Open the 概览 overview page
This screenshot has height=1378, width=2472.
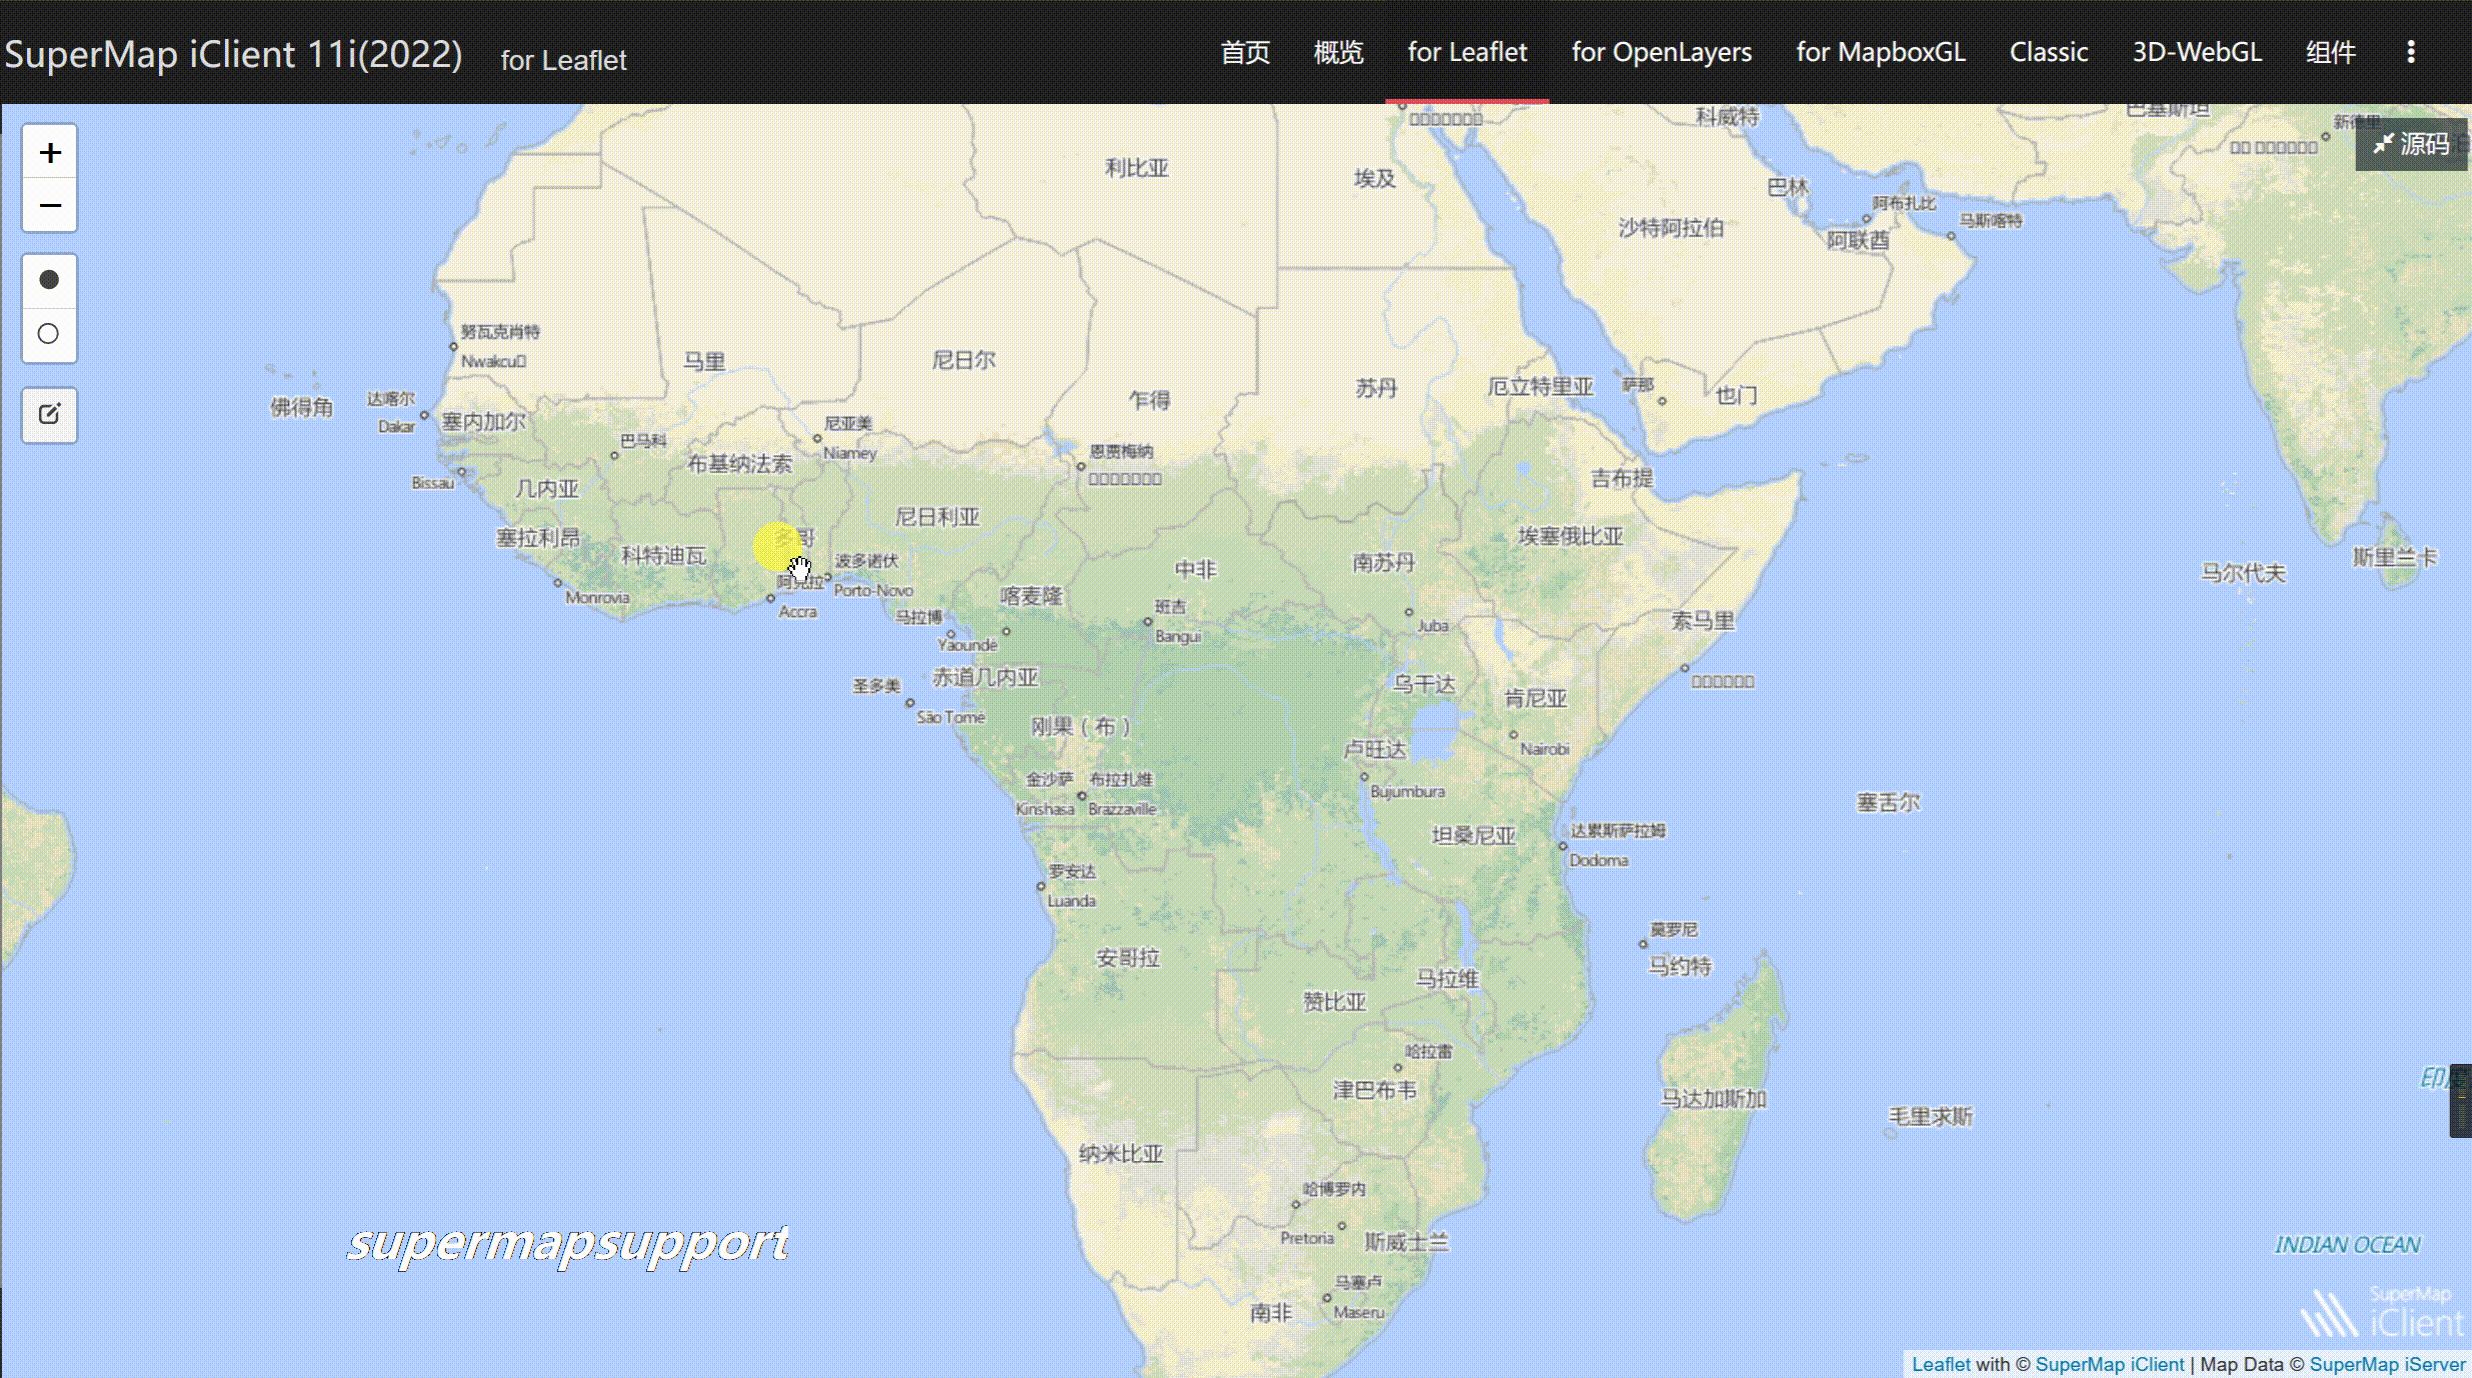1338,52
